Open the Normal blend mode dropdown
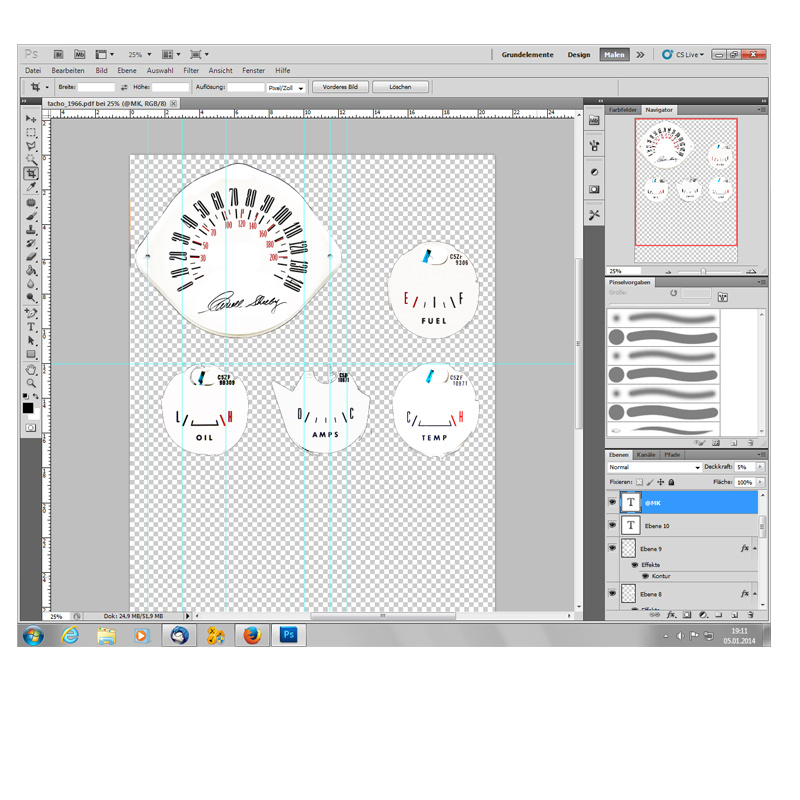Image resolution: width=800 pixels, height=800 pixels. (655, 467)
